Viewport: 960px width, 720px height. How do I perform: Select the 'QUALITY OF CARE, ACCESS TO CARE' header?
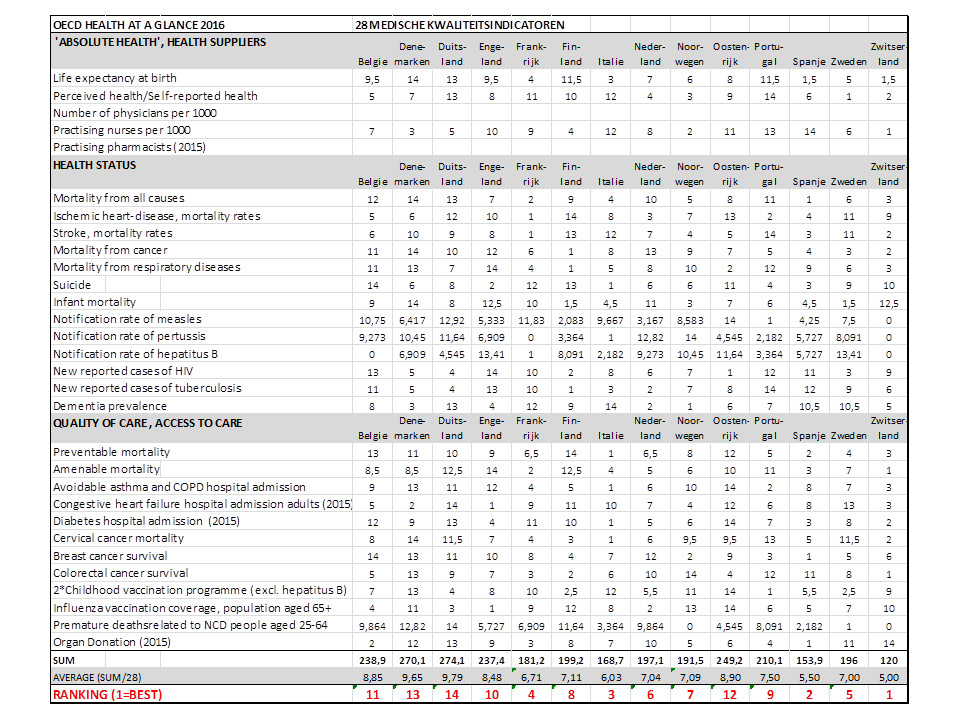tap(146, 423)
